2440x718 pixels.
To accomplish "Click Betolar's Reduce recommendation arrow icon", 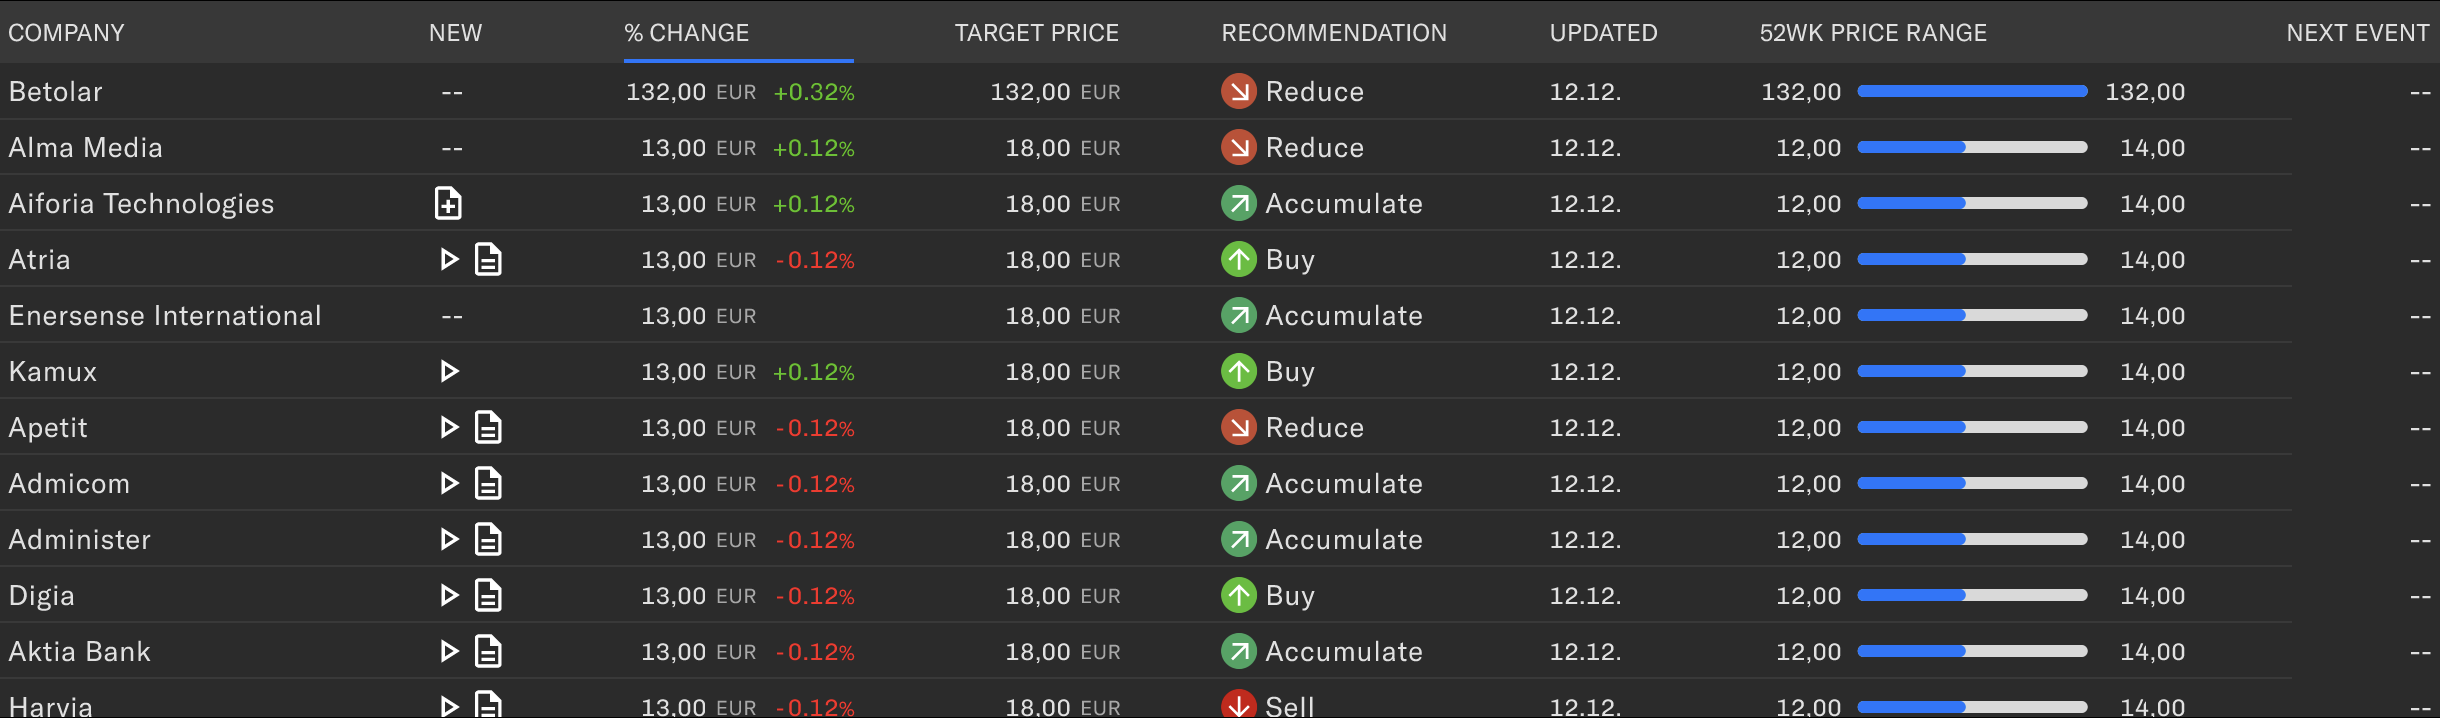I will pyautogui.click(x=1239, y=91).
